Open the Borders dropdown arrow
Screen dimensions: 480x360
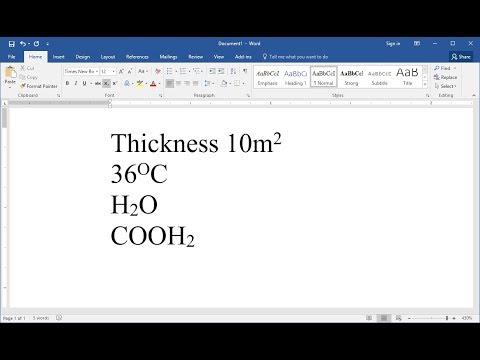(244, 83)
